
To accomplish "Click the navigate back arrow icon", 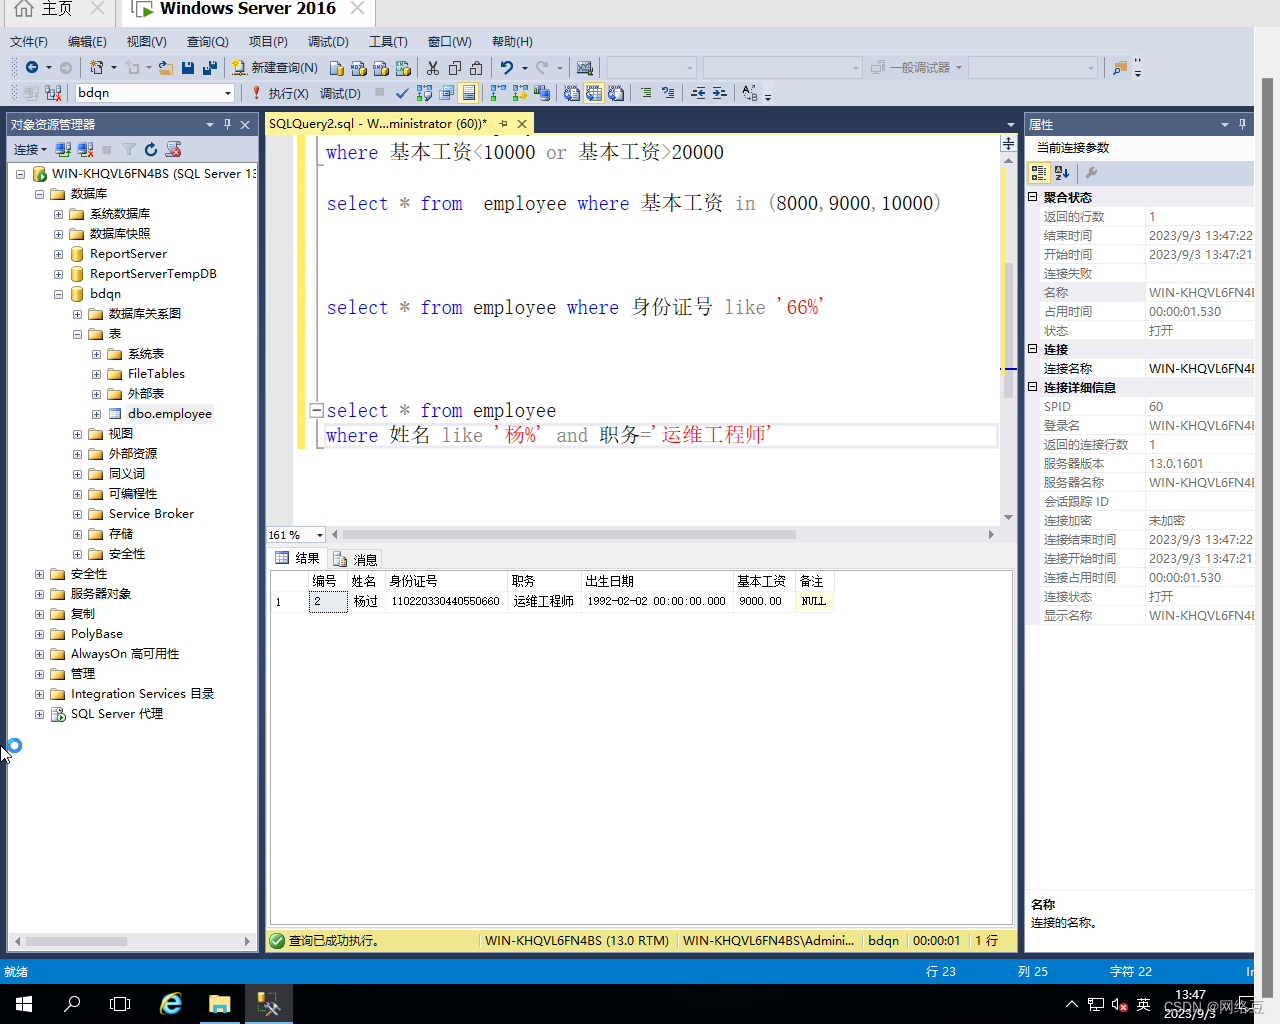I will (x=32, y=67).
